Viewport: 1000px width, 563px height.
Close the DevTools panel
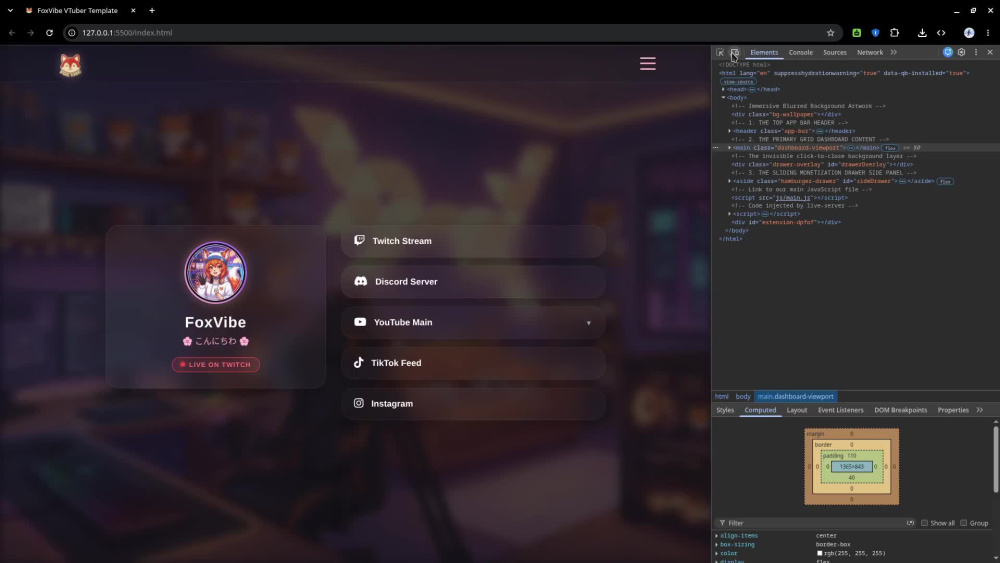coord(990,52)
